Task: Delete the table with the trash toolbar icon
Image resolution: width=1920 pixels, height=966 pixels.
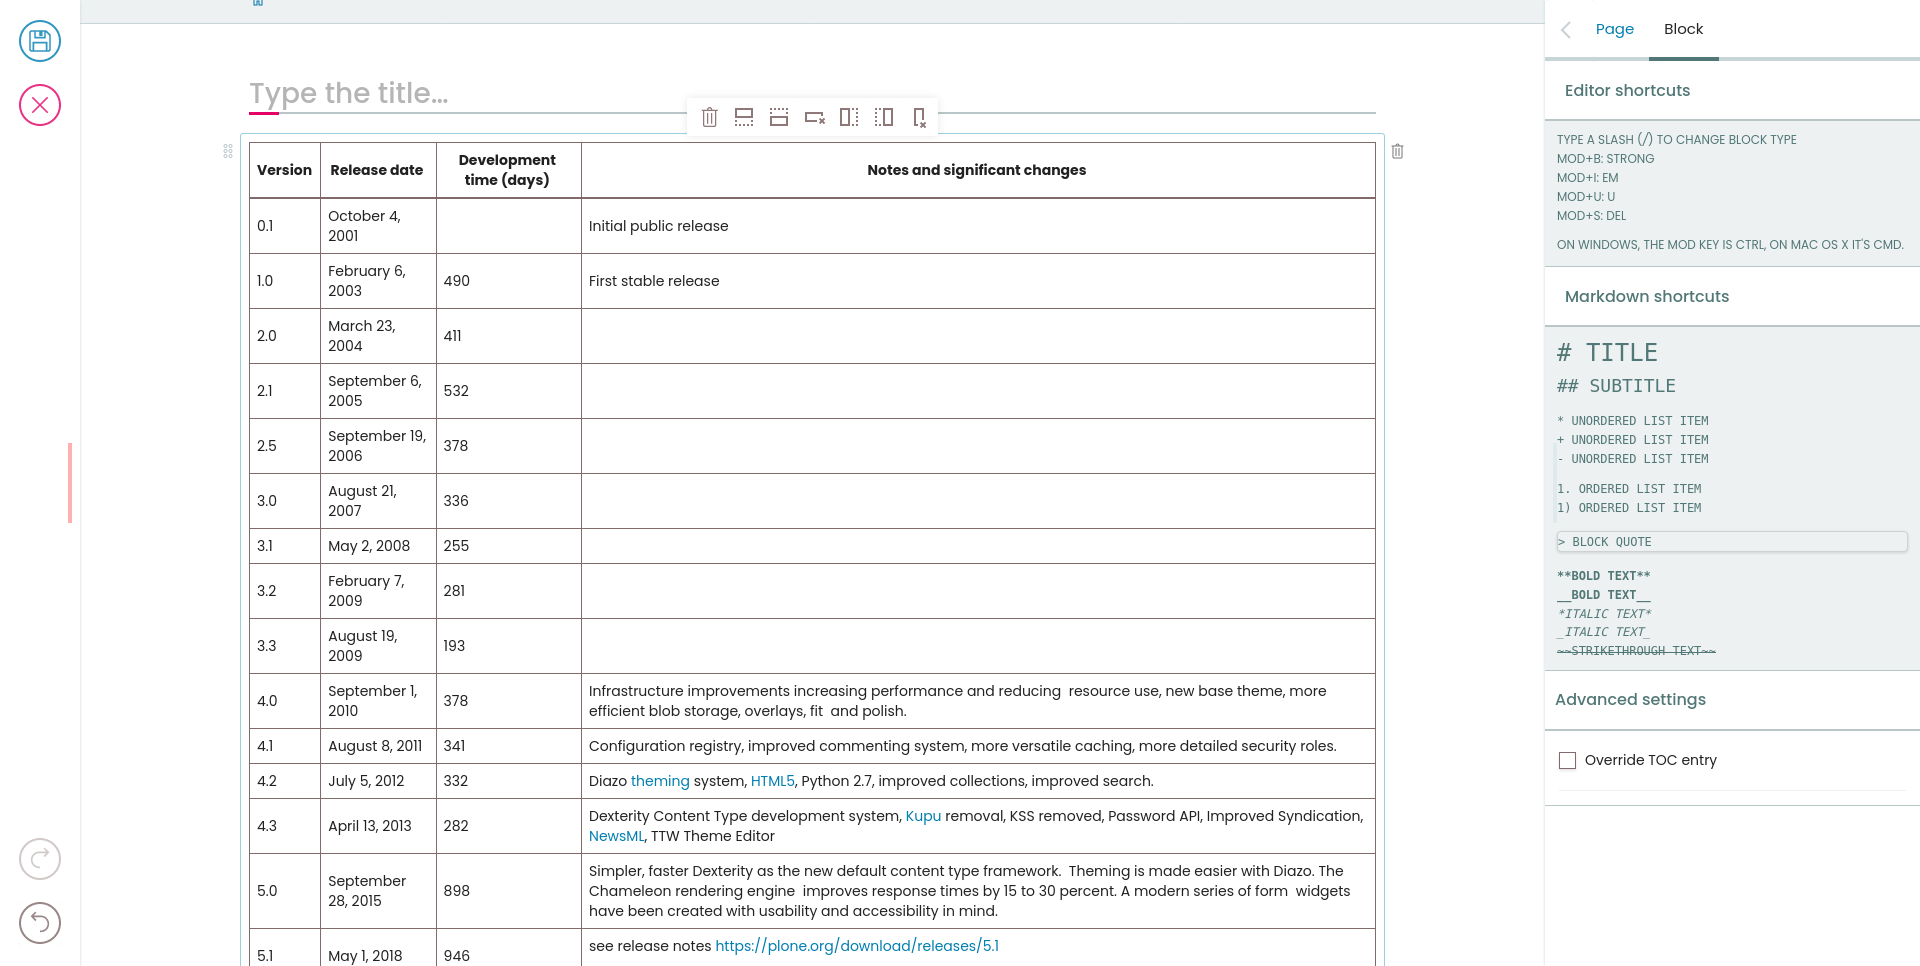Action: point(710,117)
